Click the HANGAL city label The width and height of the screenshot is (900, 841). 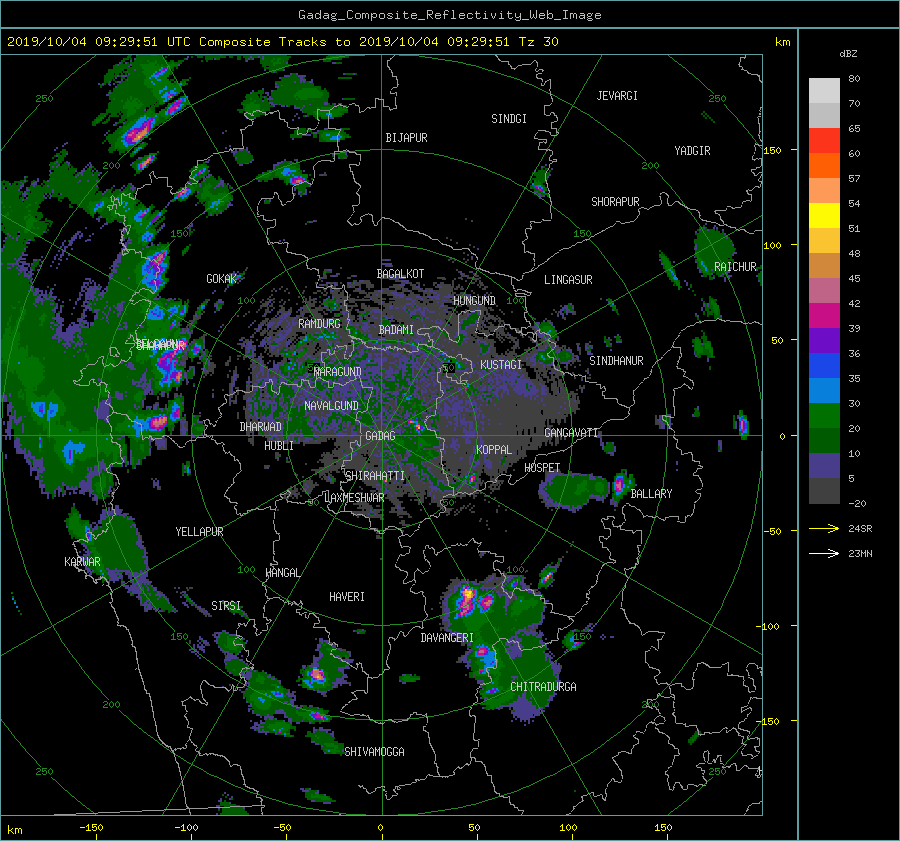coord(282,573)
